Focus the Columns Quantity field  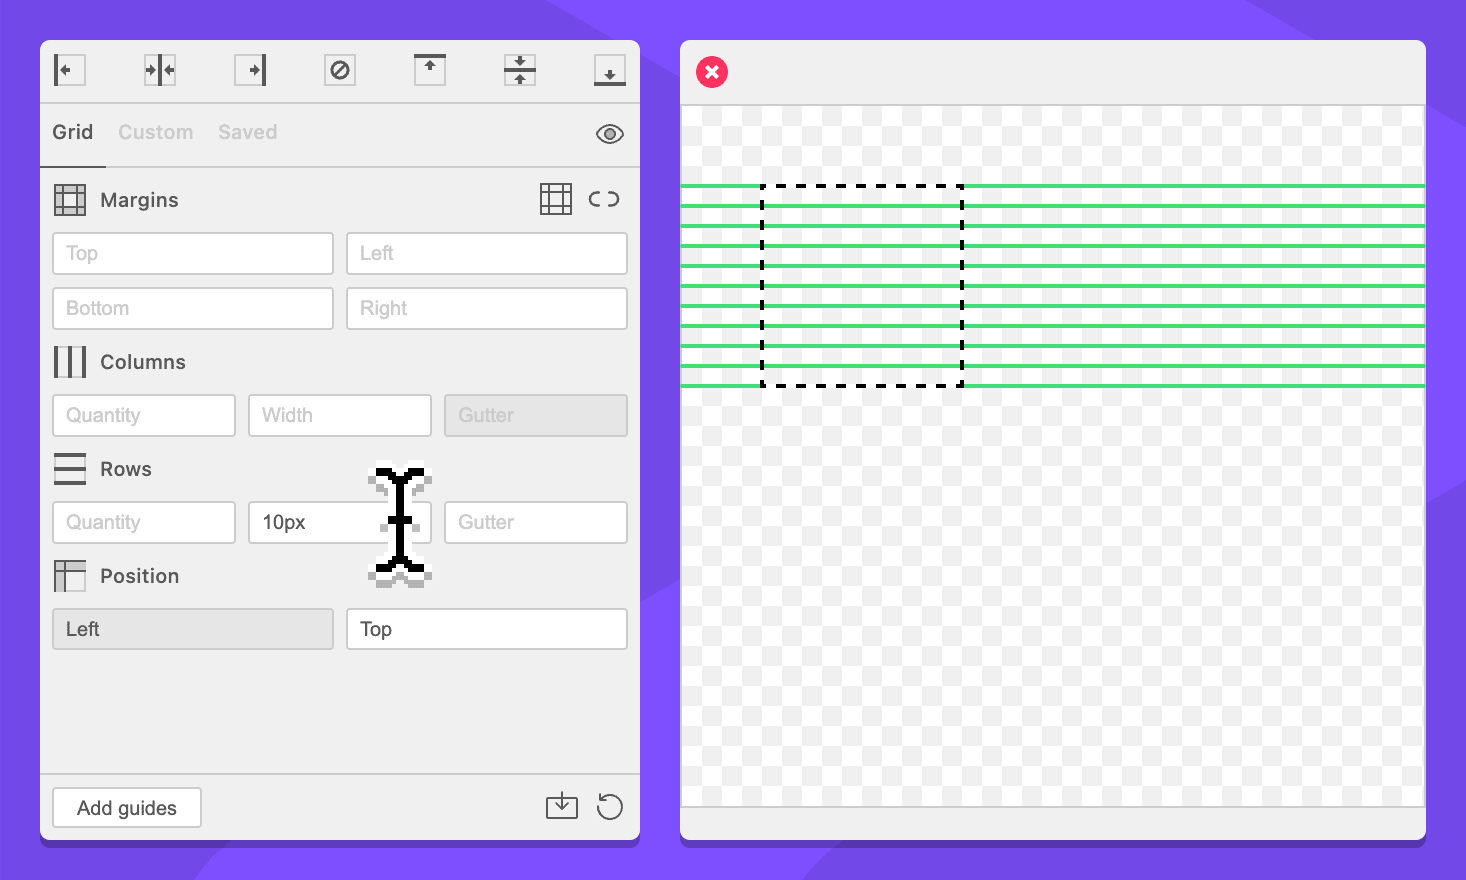coord(144,415)
